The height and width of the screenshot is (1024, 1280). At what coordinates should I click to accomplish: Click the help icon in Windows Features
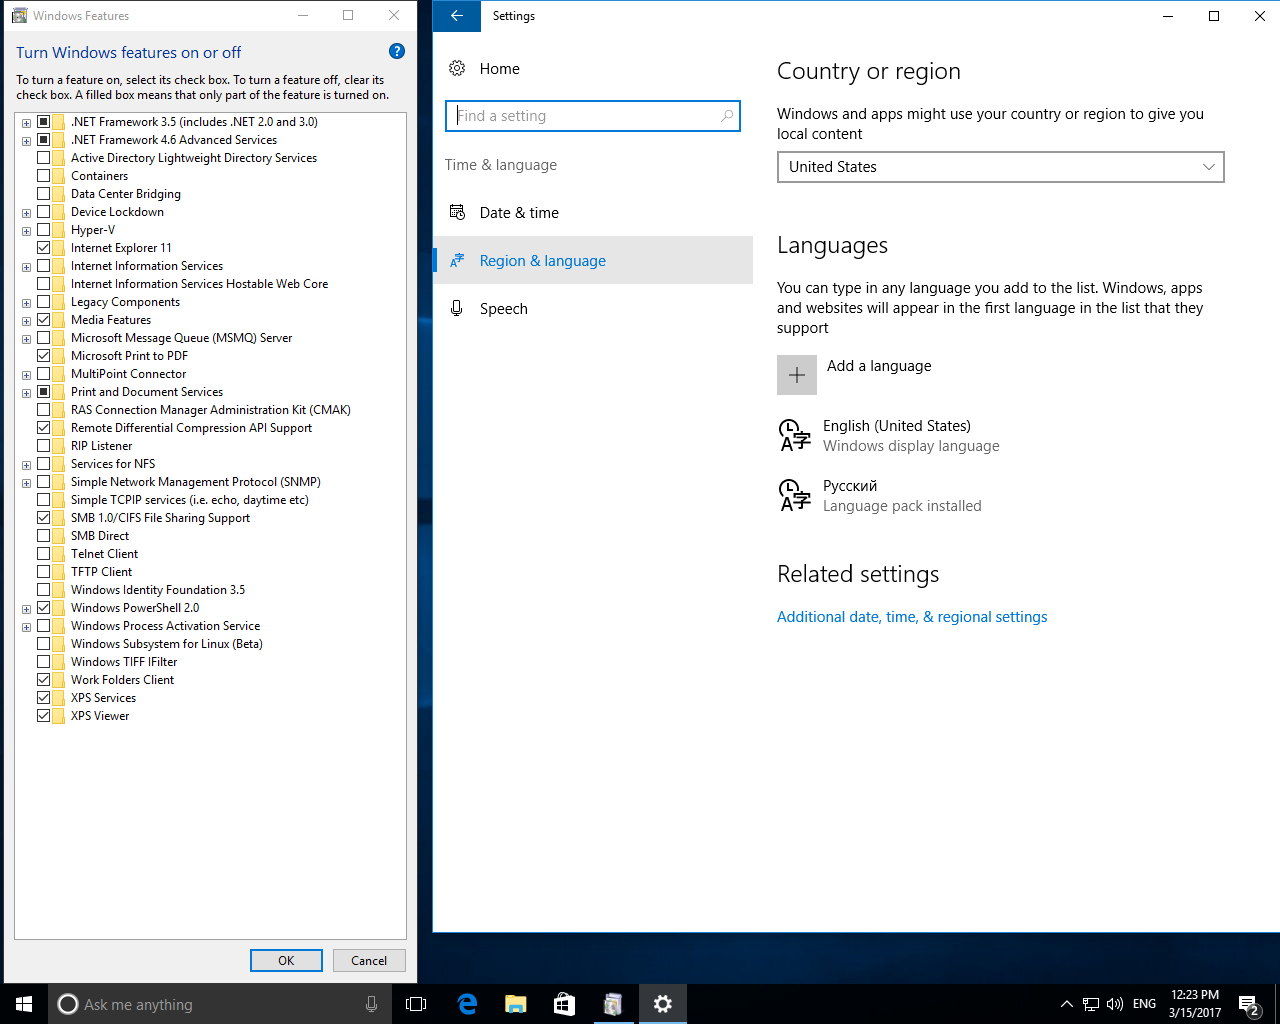tap(397, 51)
